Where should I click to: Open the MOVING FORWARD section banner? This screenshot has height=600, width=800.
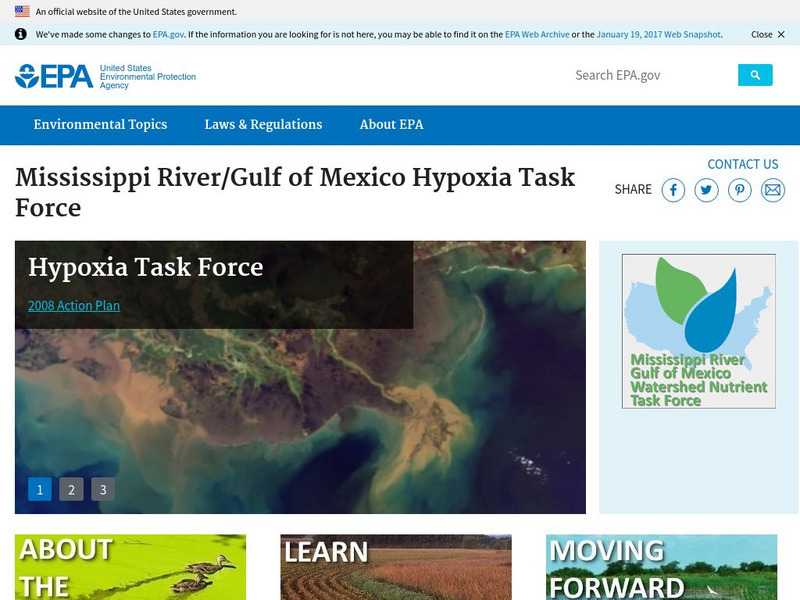click(660, 566)
